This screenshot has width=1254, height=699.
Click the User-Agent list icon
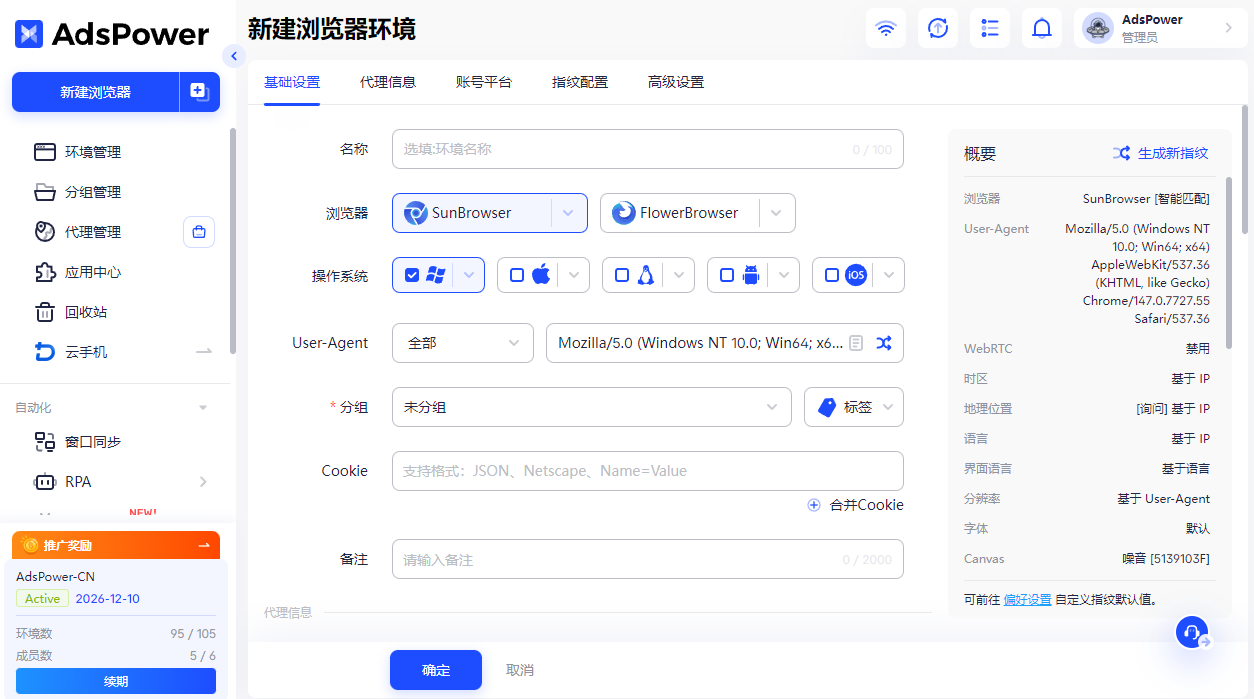click(x=856, y=343)
